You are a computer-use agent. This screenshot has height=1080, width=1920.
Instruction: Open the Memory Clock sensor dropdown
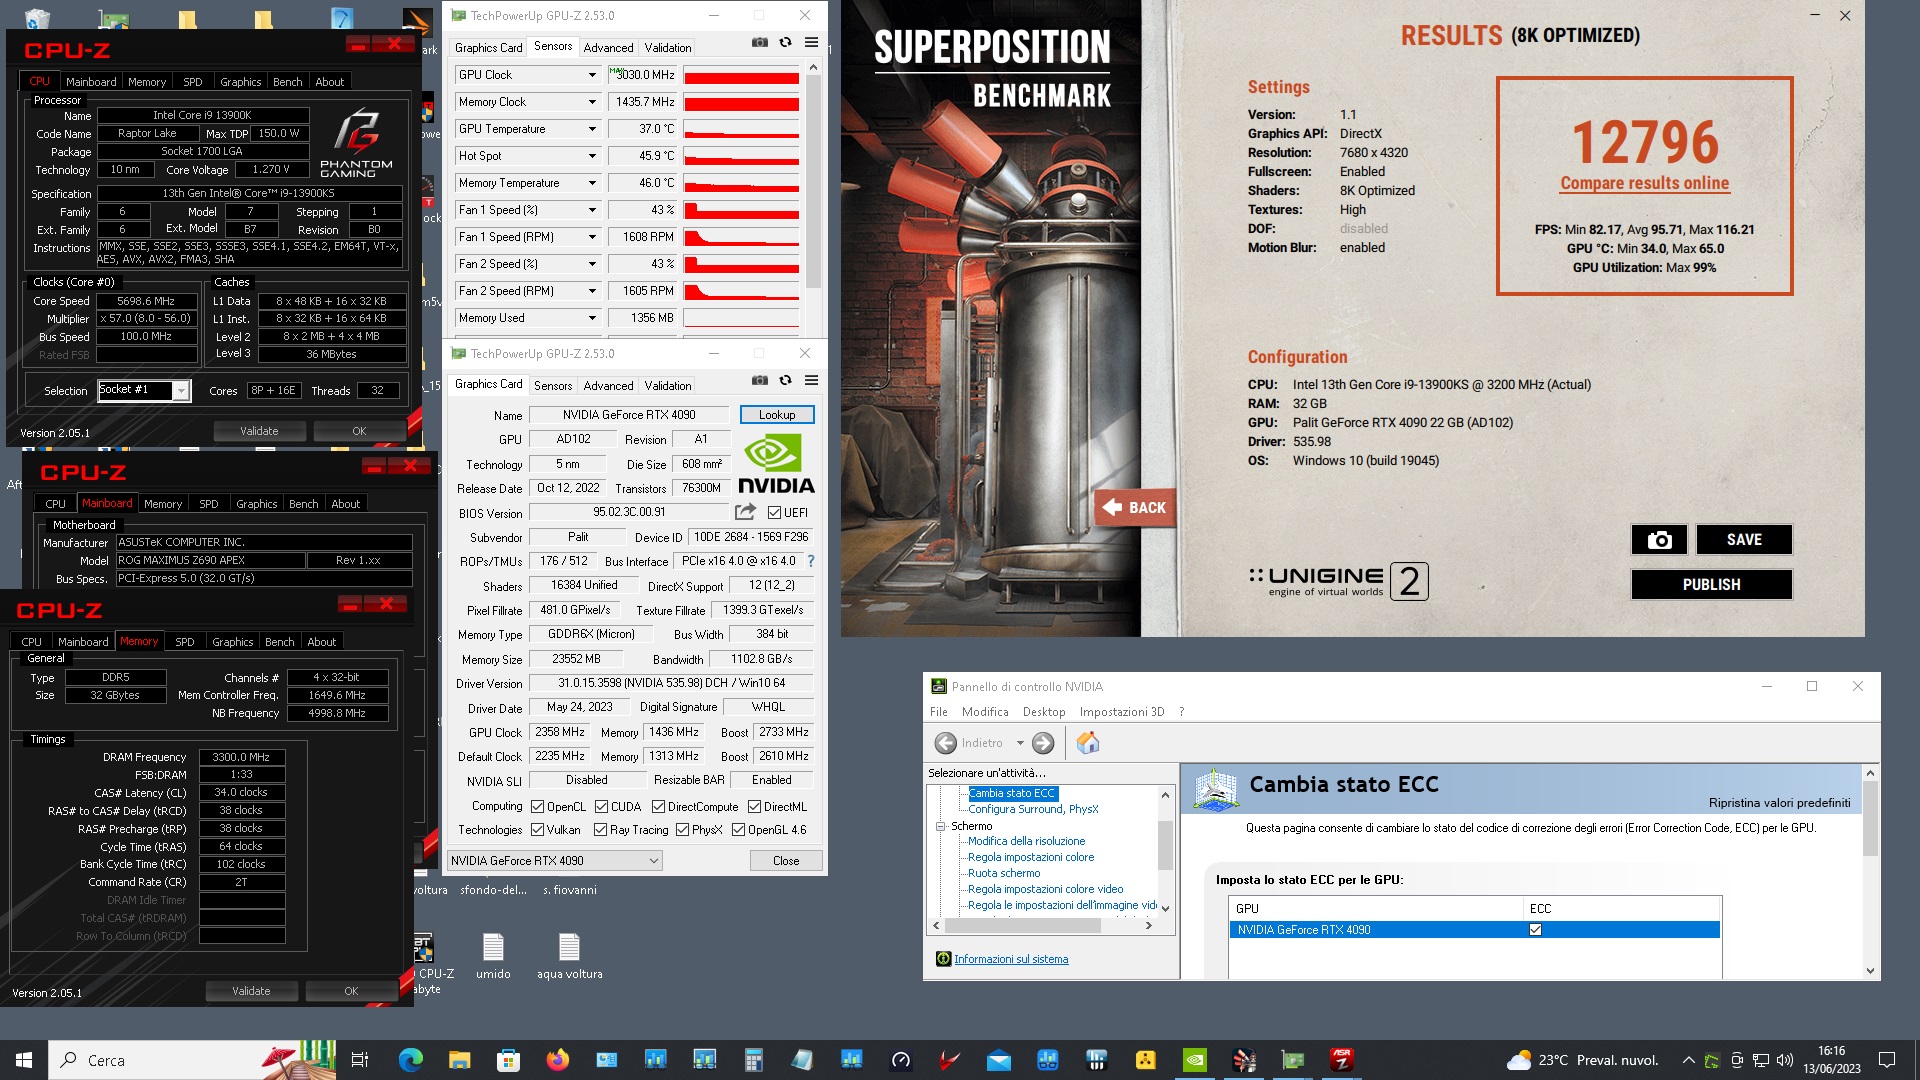pyautogui.click(x=592, y=102)
